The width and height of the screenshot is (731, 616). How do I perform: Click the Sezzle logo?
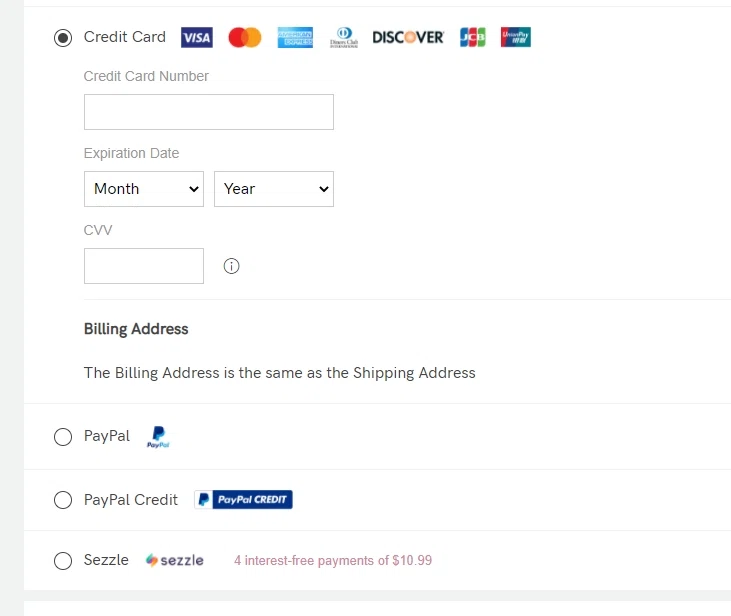(175, 561)
